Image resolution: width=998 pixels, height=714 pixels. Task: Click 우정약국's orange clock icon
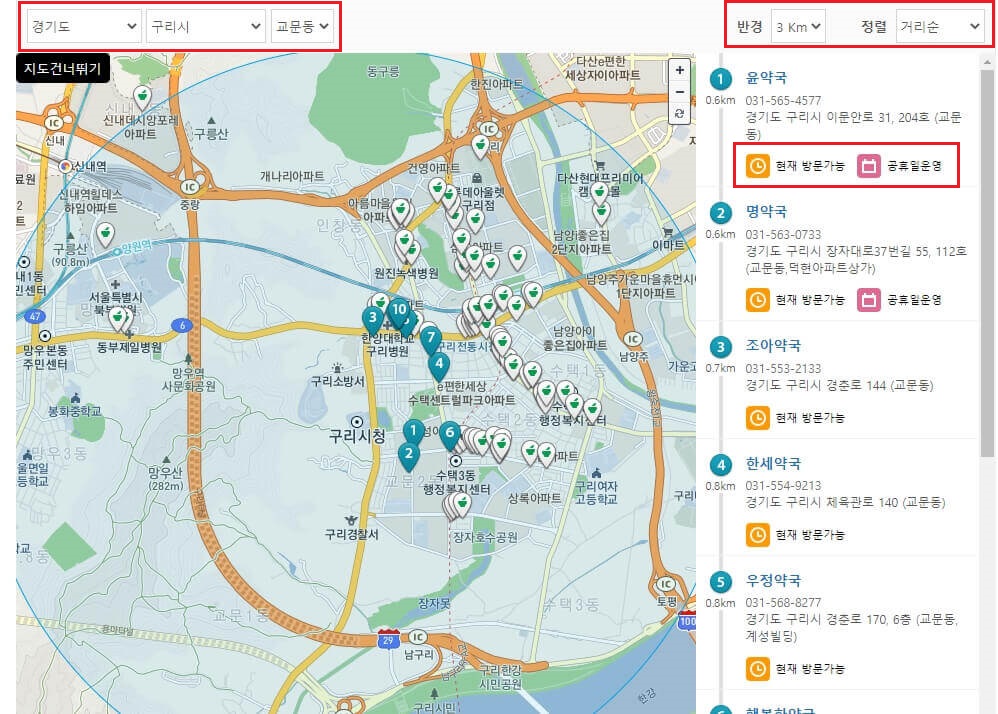pos(757,669)
